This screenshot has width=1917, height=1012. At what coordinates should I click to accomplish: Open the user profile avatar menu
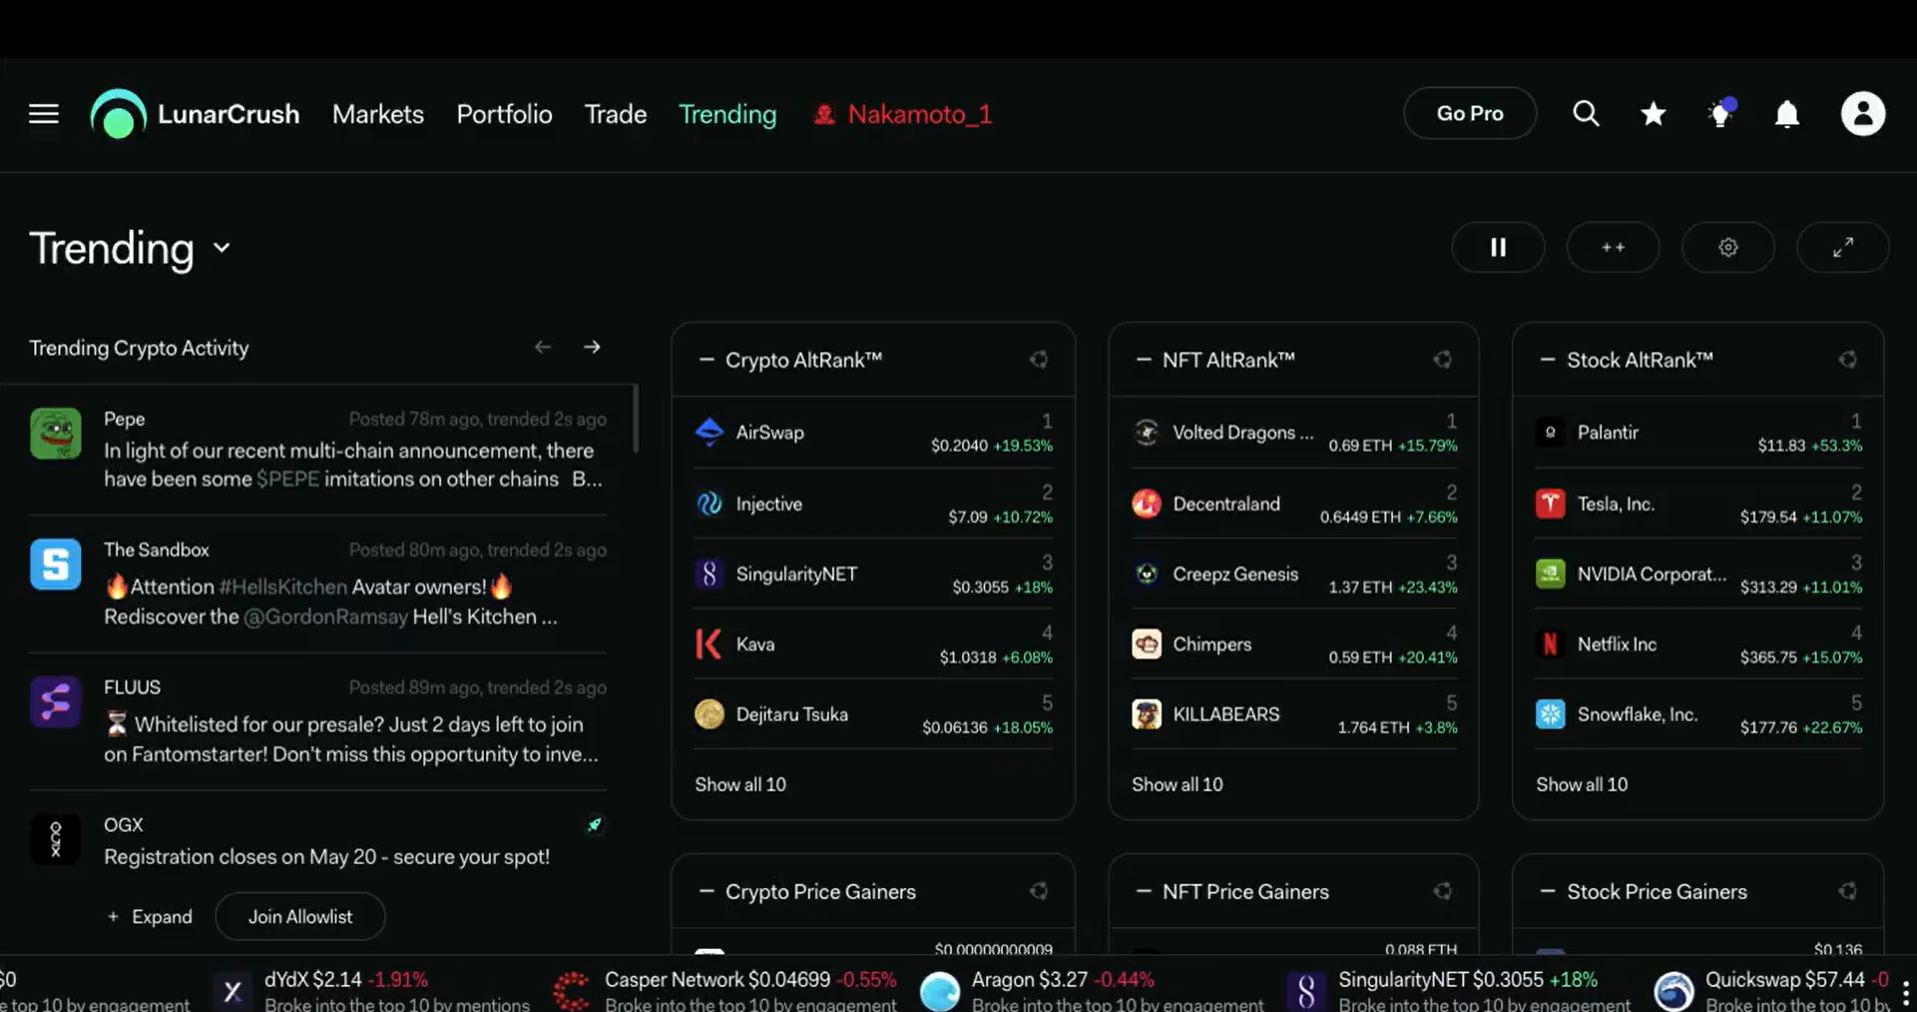[1862, 114]
